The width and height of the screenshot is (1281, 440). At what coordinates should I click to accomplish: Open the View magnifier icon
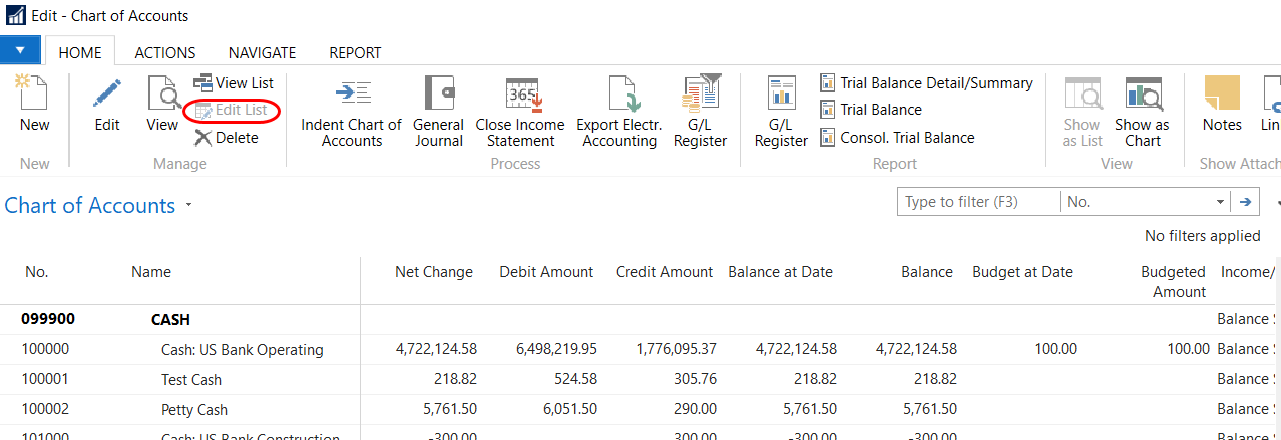[x=162, y=94]
